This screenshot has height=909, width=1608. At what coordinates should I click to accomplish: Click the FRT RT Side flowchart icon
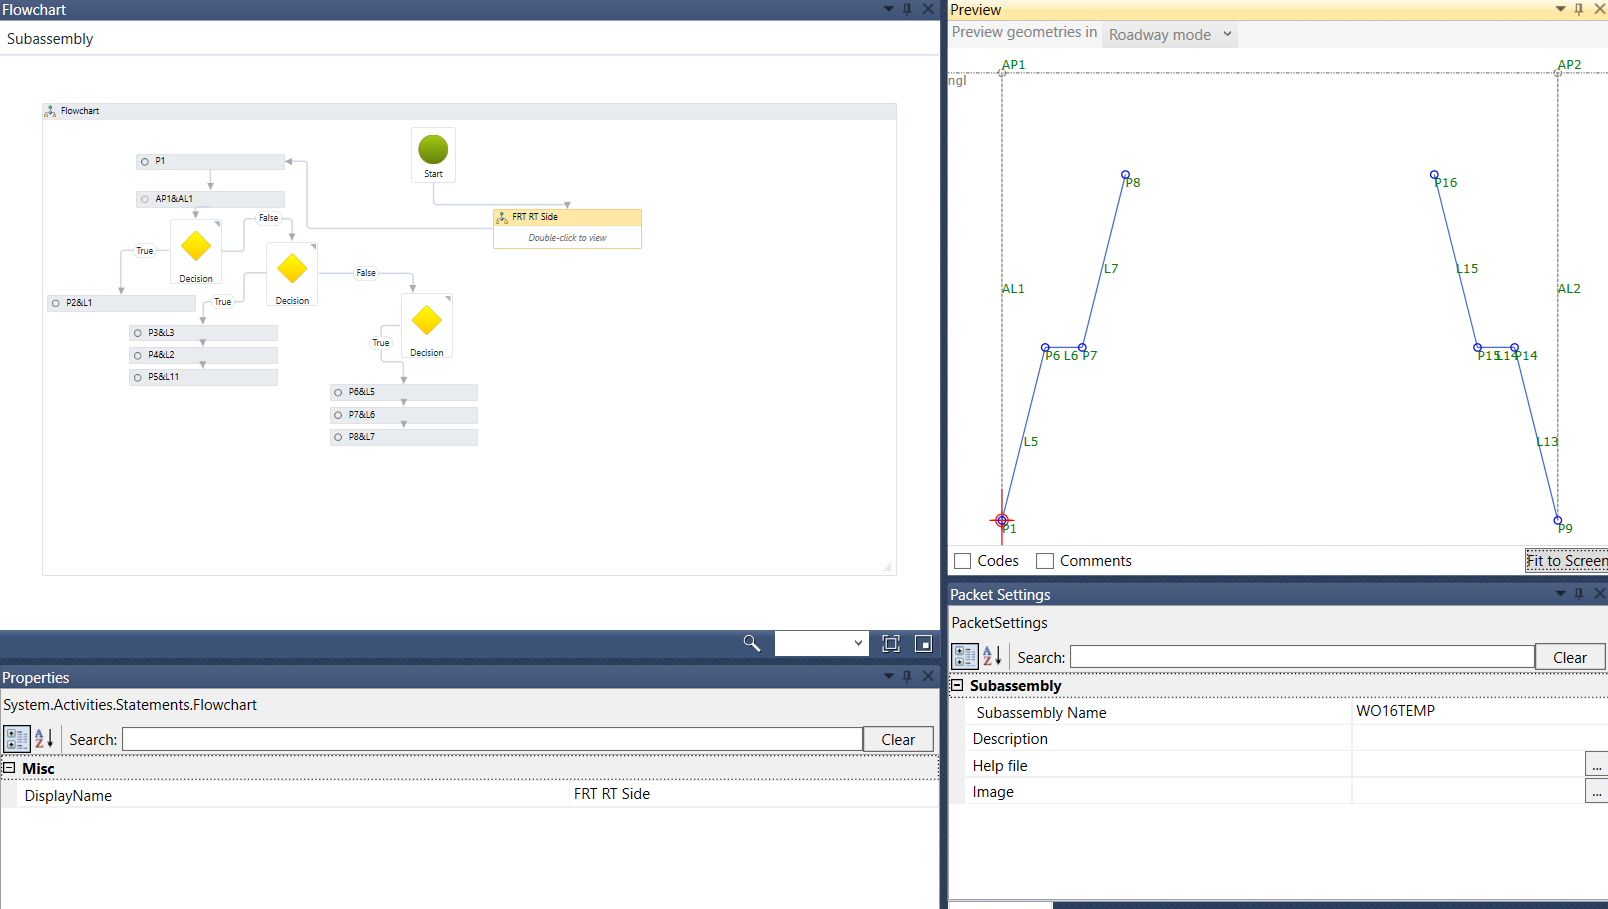(502, 217)
